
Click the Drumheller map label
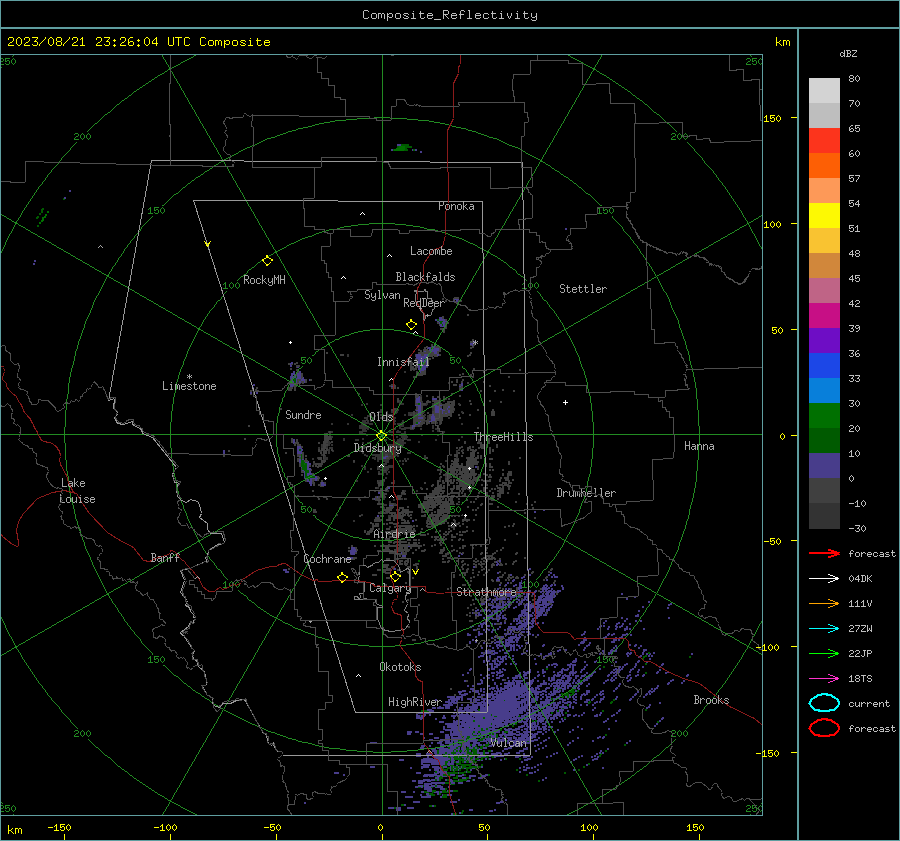(x=586, y=493)
